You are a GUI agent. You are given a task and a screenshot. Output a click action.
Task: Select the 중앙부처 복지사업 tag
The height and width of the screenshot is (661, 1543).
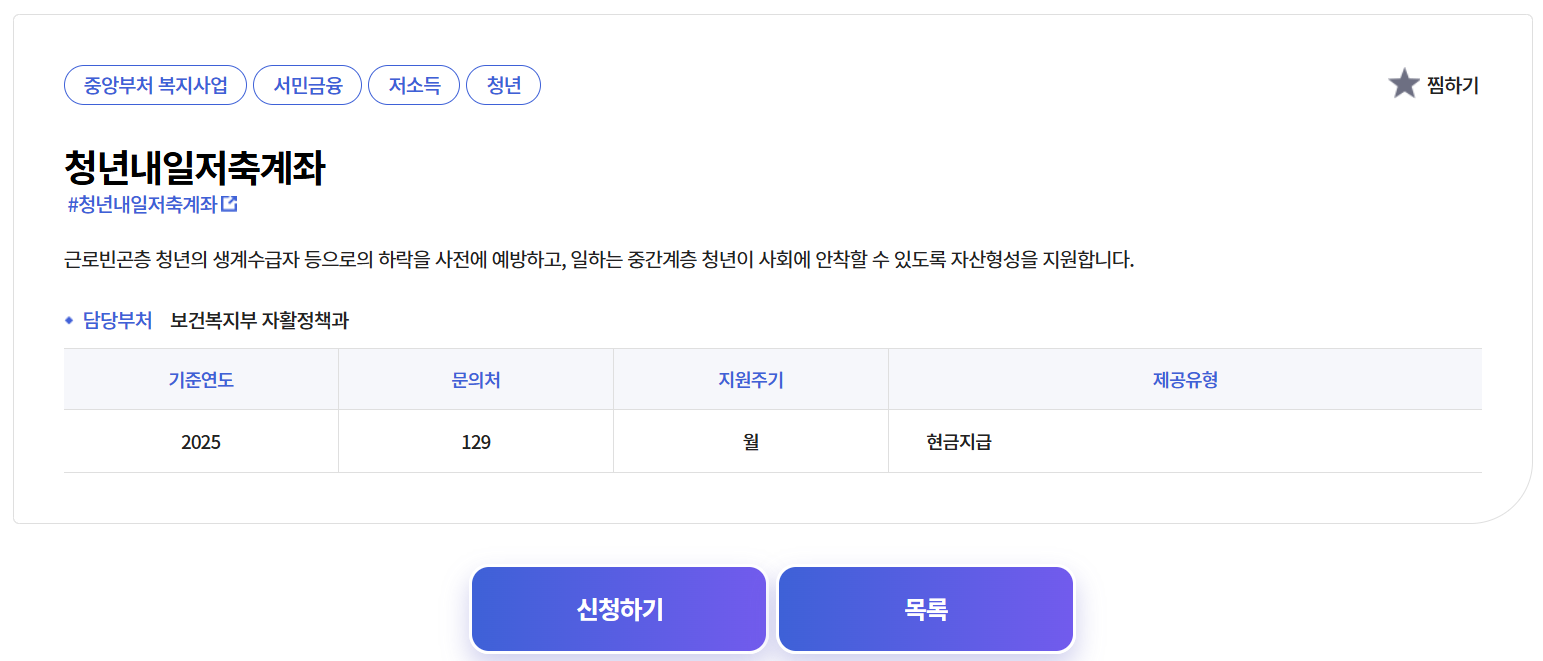[x=155, y=85]
